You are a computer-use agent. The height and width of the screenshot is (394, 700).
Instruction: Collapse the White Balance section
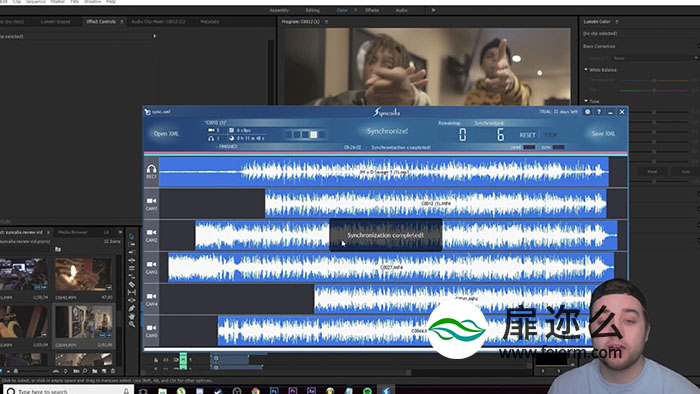click(x=586, y=70)
